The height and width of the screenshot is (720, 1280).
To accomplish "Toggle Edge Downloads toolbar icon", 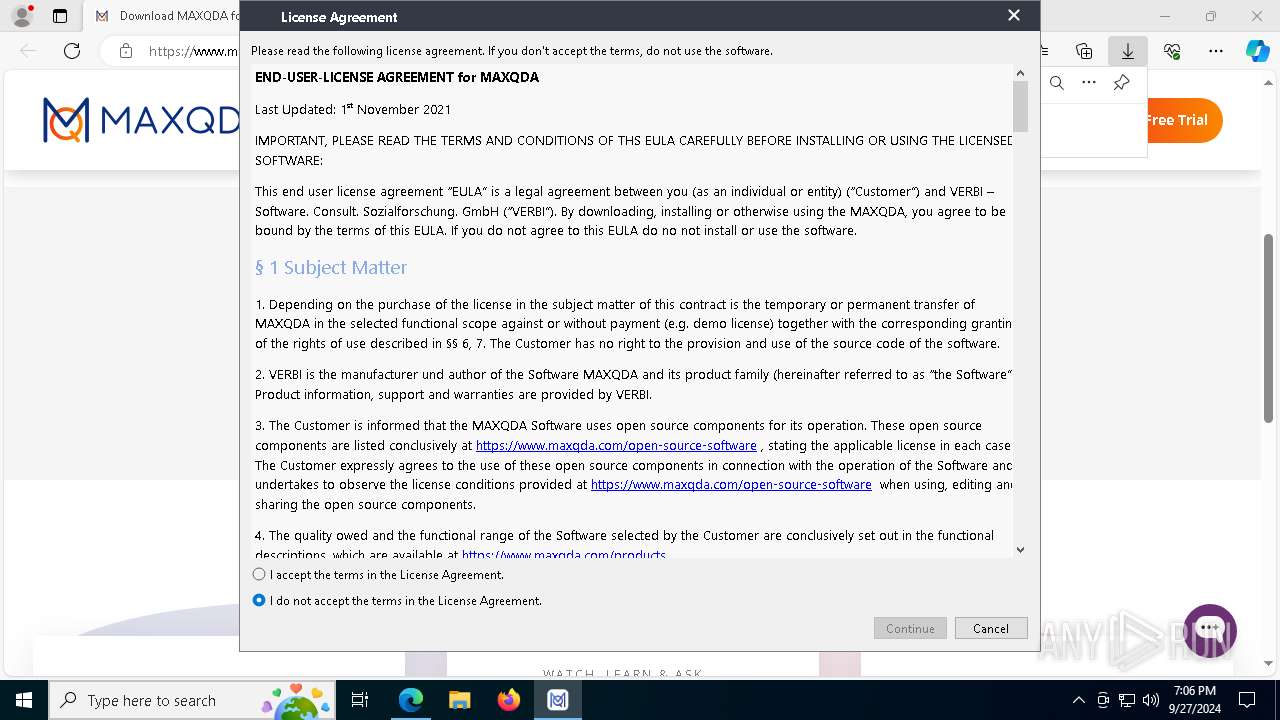I will [x=1128, y=51].
